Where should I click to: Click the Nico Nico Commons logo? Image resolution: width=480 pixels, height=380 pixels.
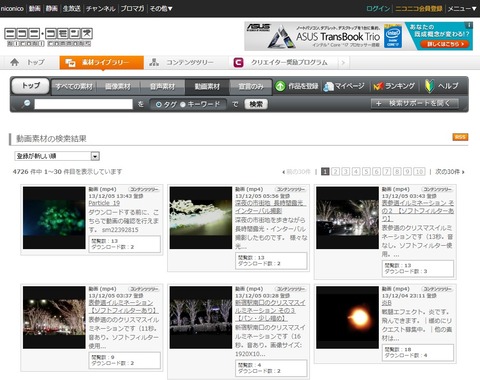[48, 37]
